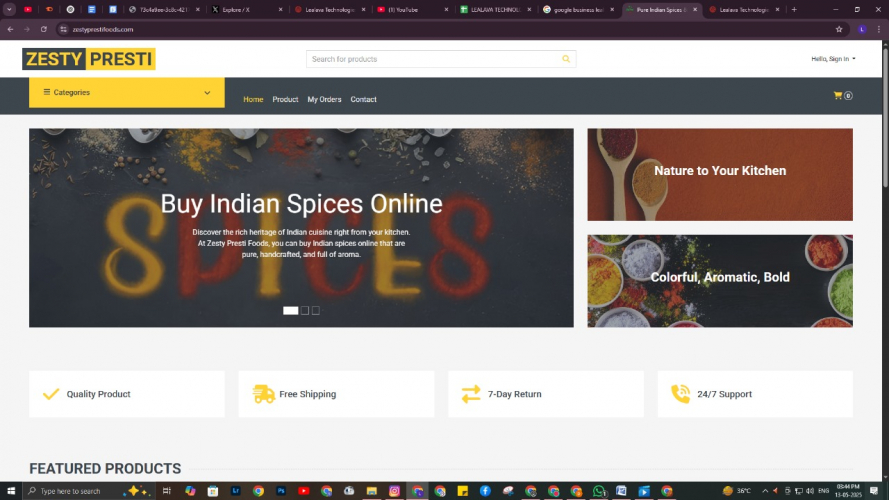This screenshot has height=500, width=889.
Task: Open the Colorful, Aromatic, Bold banner
Action: (x=720, y=281)
